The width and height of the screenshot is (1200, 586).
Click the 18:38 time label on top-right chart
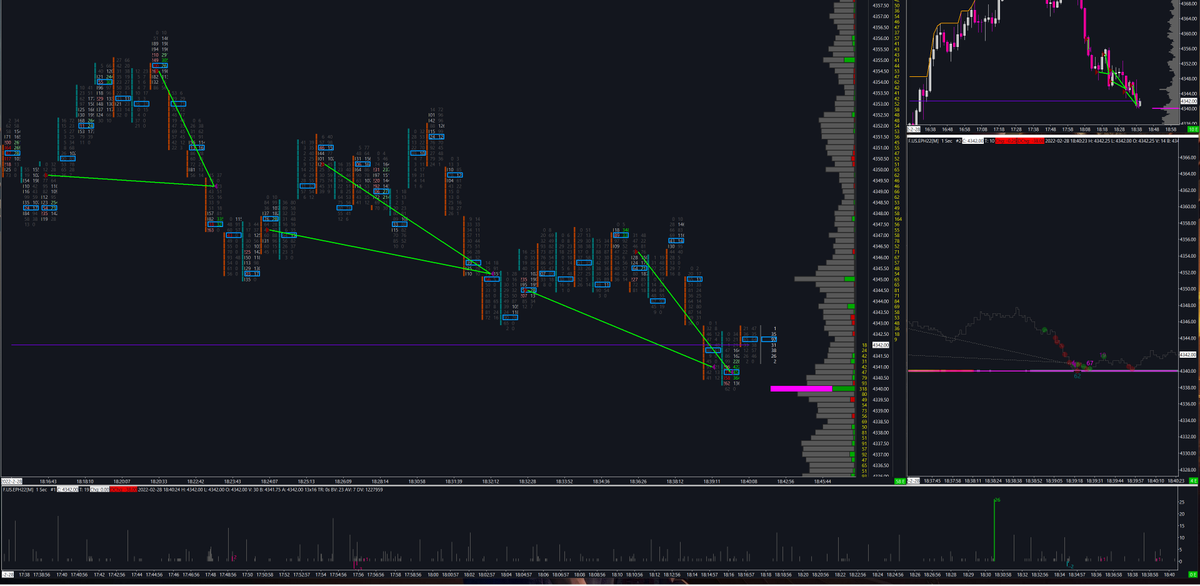[1136, 129]
